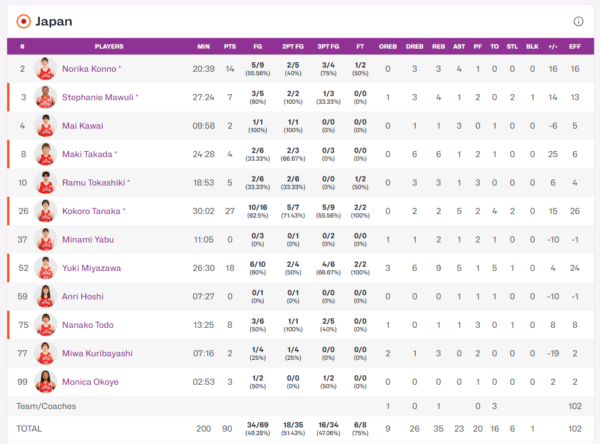This screenshot has height=444, width=600.
Task: Click Kokoro Tanaka's avatar image
Action: pos(45,212)
